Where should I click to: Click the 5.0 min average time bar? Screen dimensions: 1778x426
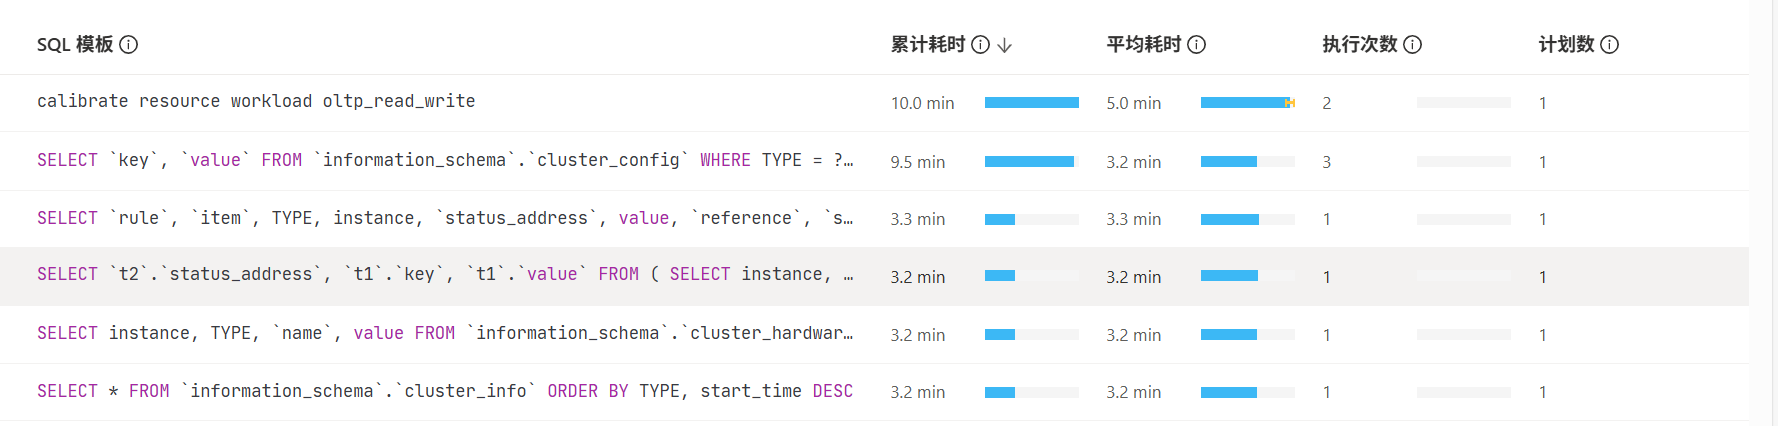(x=1247, y=102)
